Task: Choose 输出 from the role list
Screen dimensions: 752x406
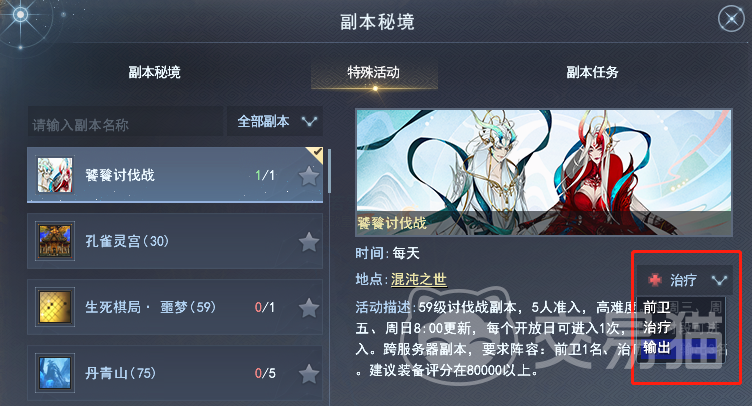Action: click(x=656, y=347)
